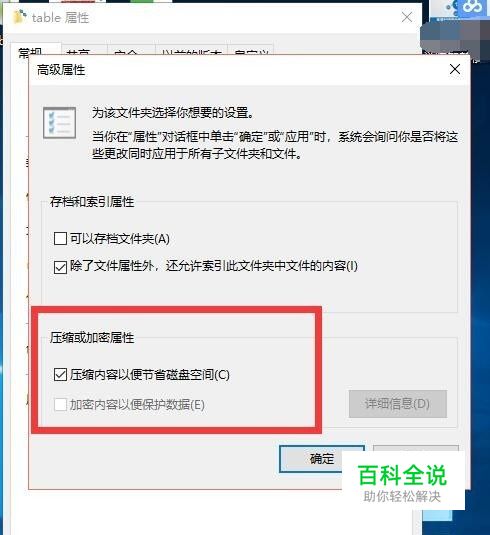Close the 高级属性 dialog
Viewport: 490px width, 535px height.
tap(455, 69)
